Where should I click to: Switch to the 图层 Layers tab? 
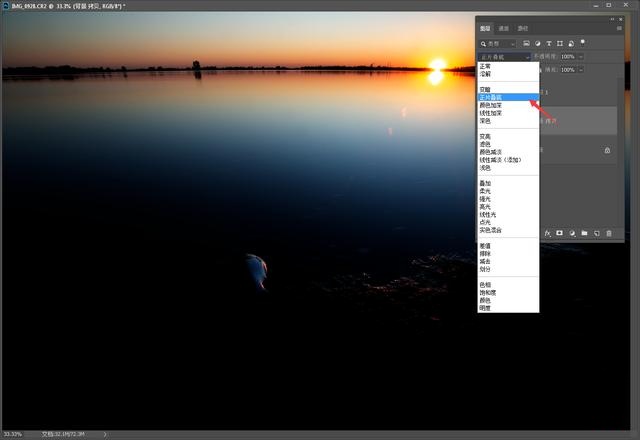(485, 28)
